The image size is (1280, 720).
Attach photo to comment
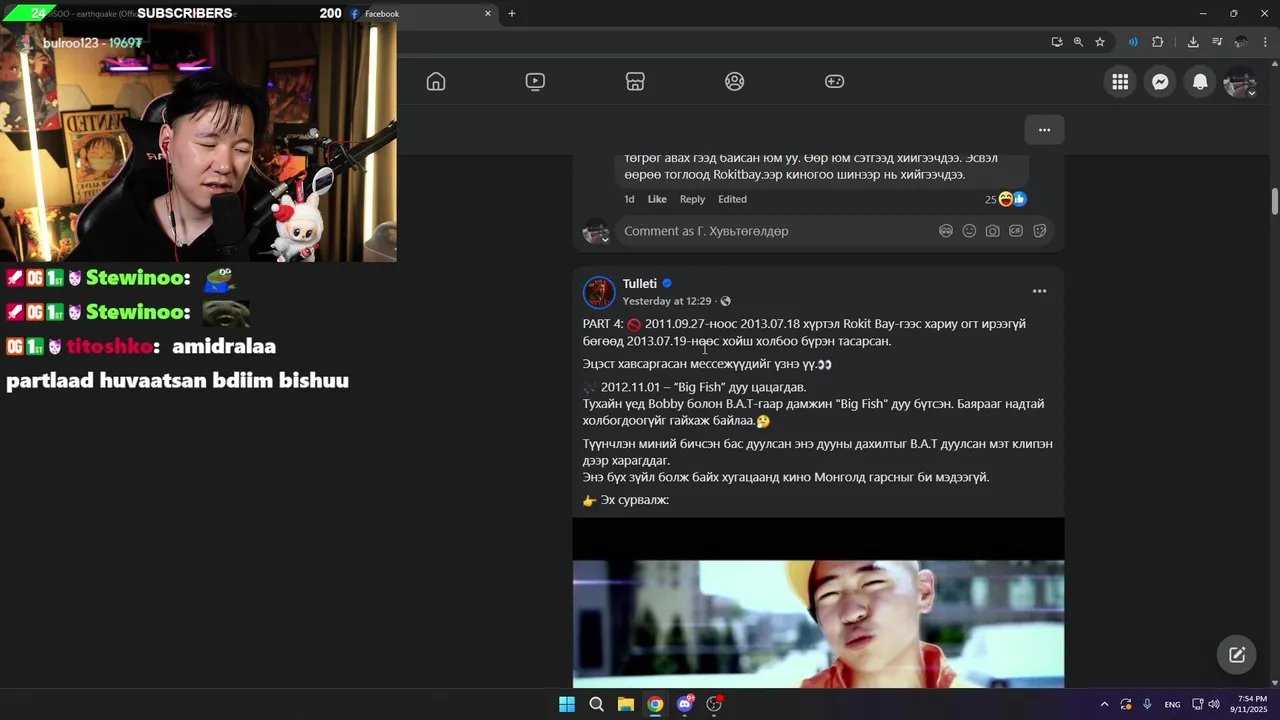992,231
